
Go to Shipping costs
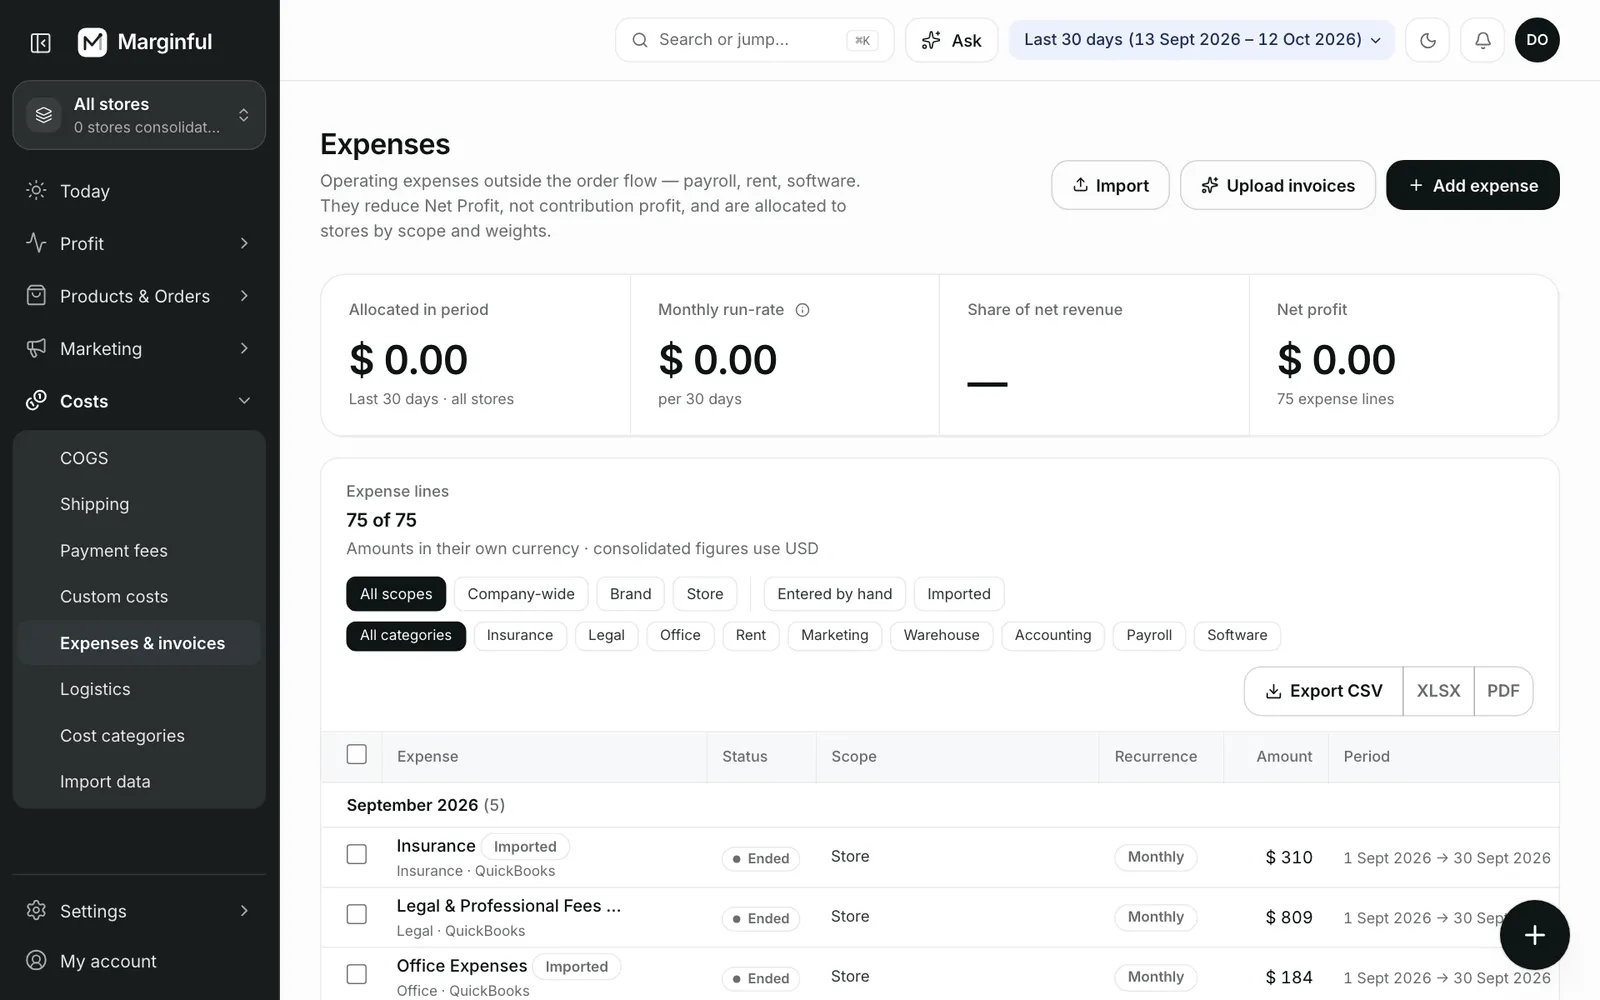click(139, 504)
